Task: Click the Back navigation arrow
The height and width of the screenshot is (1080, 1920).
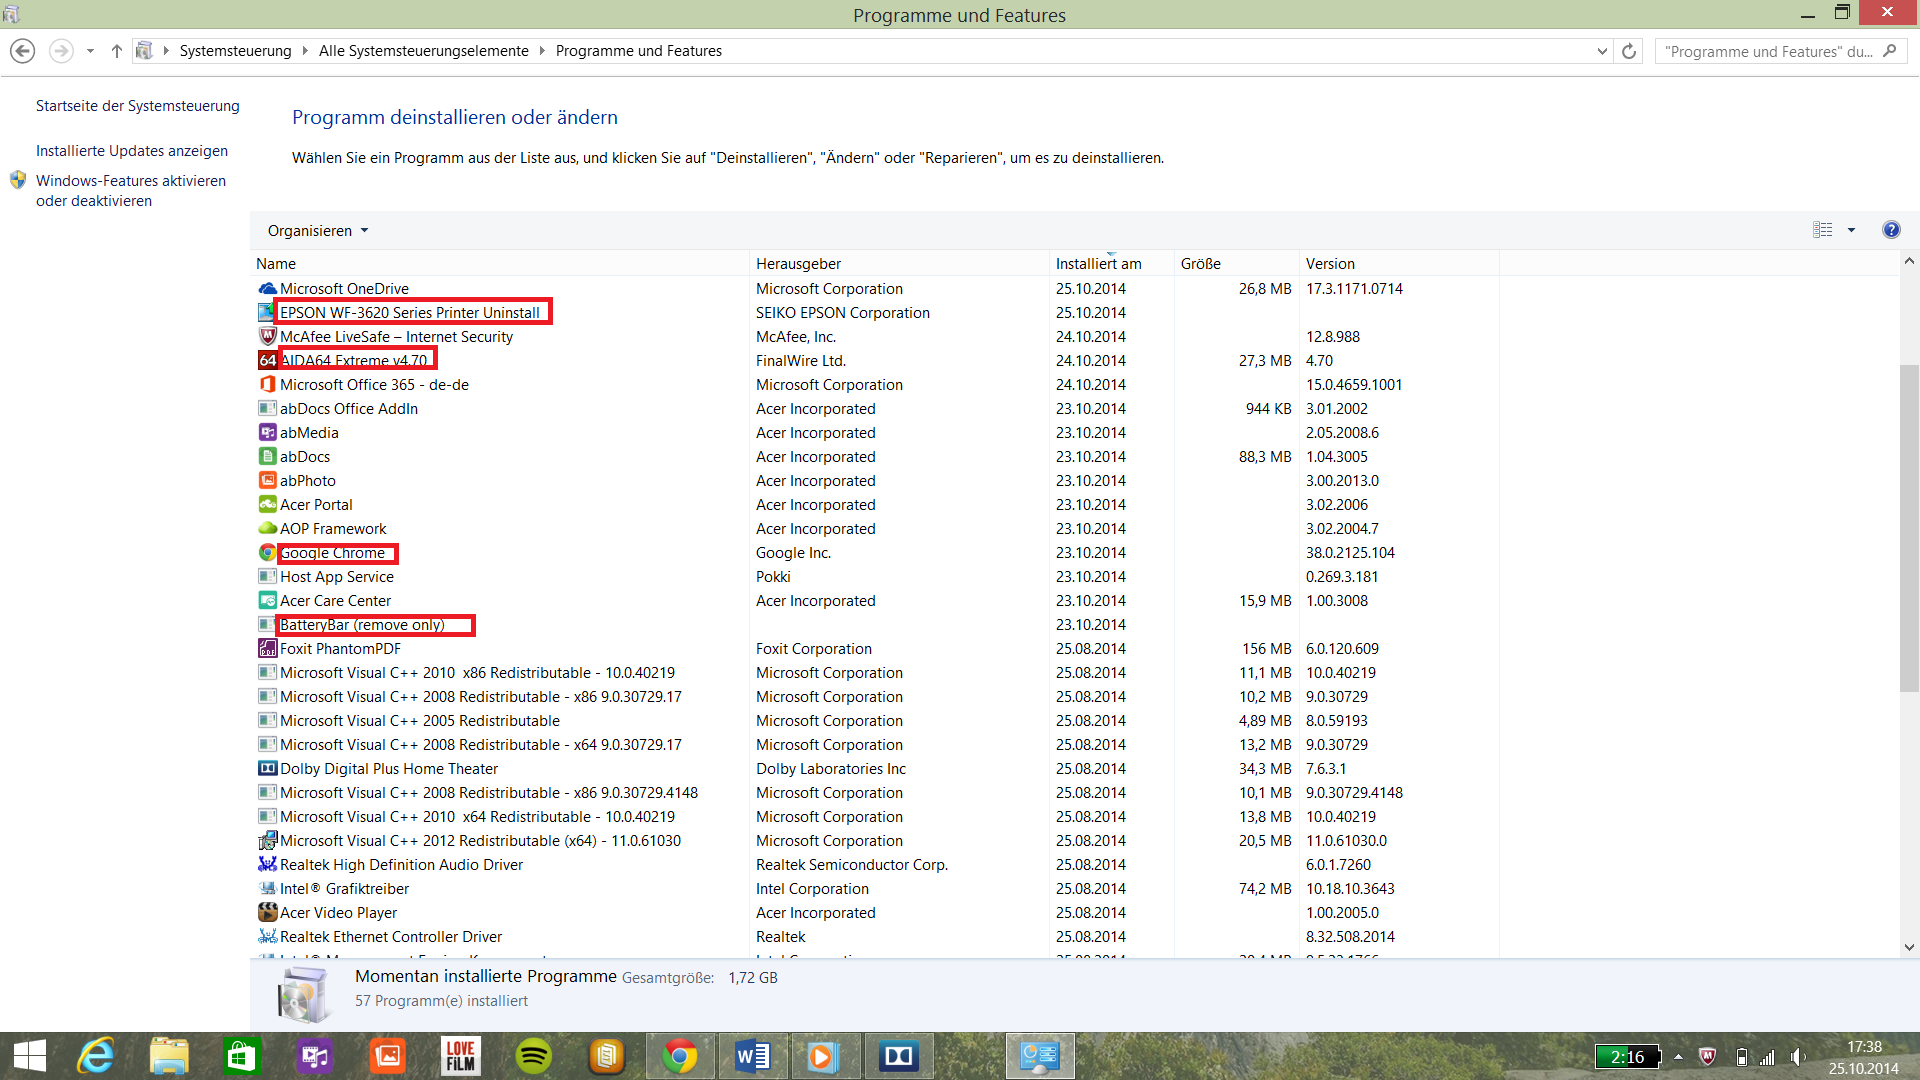Action: pos(23,51)
